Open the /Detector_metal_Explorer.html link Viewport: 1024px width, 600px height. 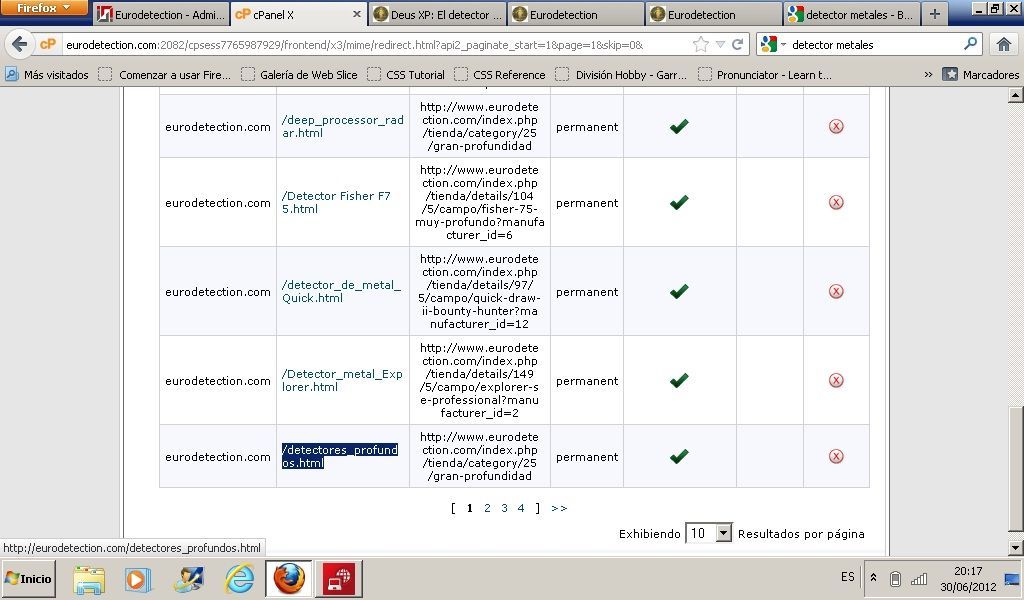(x=342, y=380)
